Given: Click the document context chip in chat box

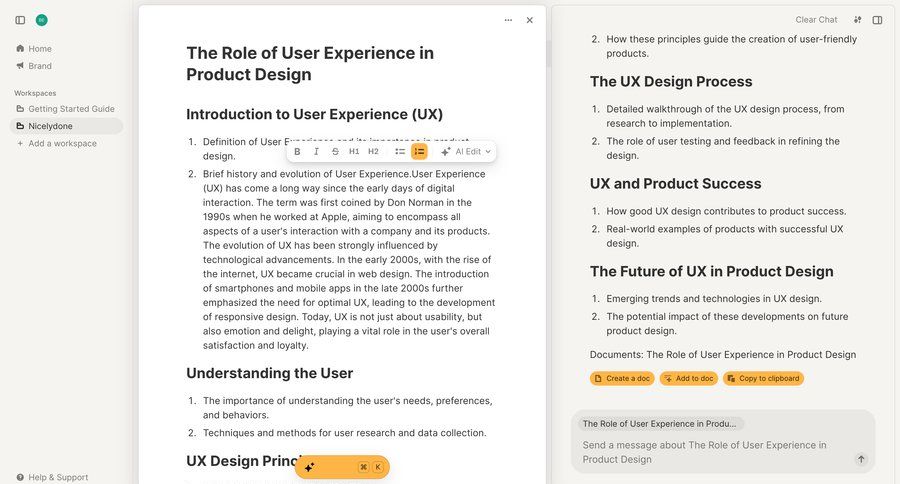Looking at the screenshot, I should tap(660, 424).
